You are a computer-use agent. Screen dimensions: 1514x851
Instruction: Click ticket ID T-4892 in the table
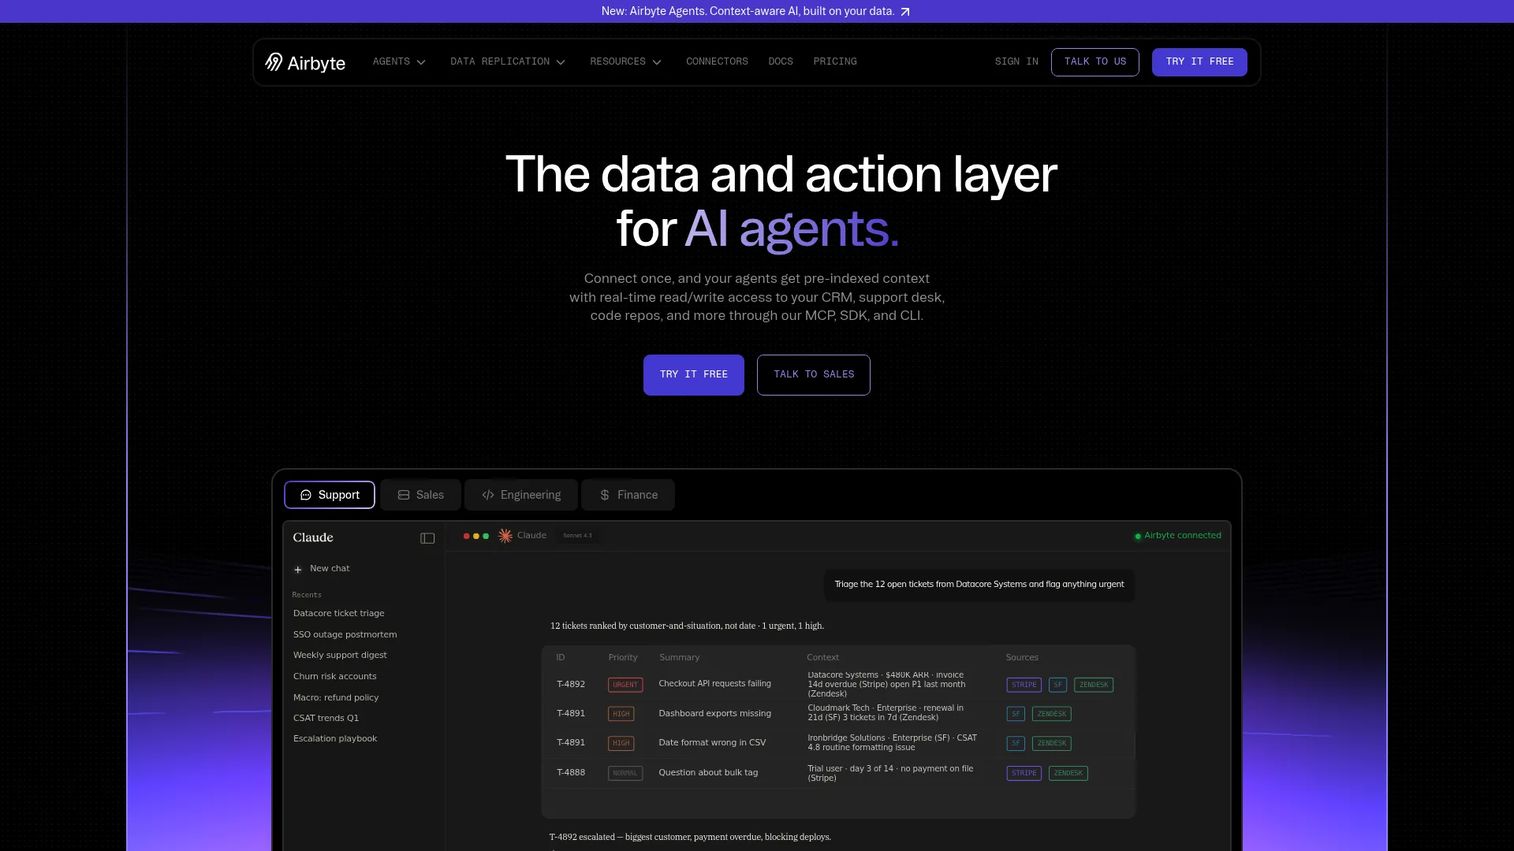coord(571,685)
